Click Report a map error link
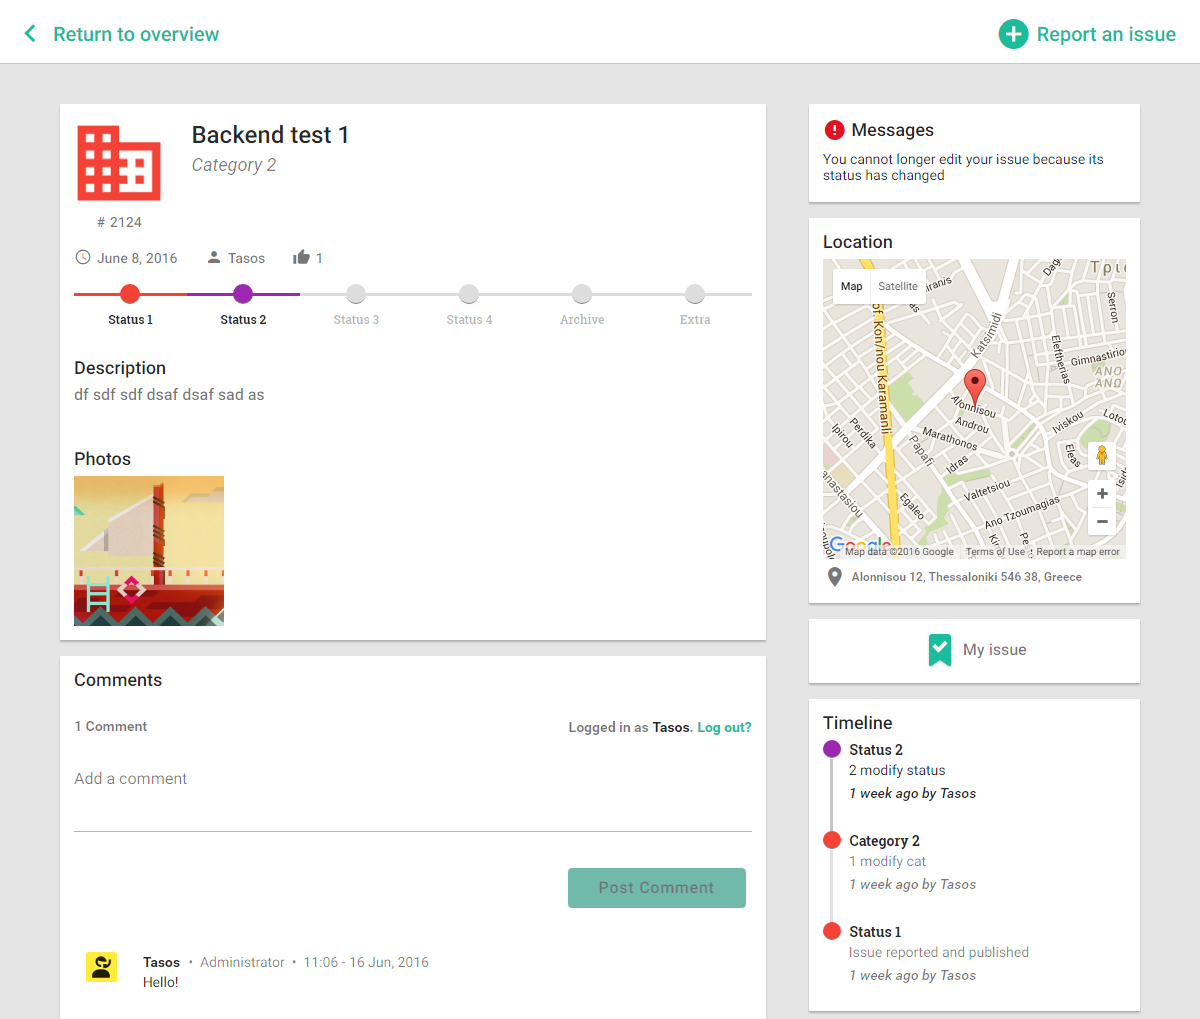The image size is (1200, 1019). [x=1078, y=552]
